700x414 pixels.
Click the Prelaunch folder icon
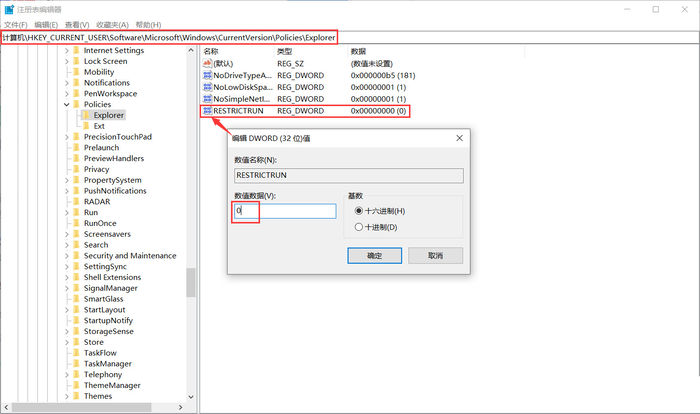tap(76, 147)
